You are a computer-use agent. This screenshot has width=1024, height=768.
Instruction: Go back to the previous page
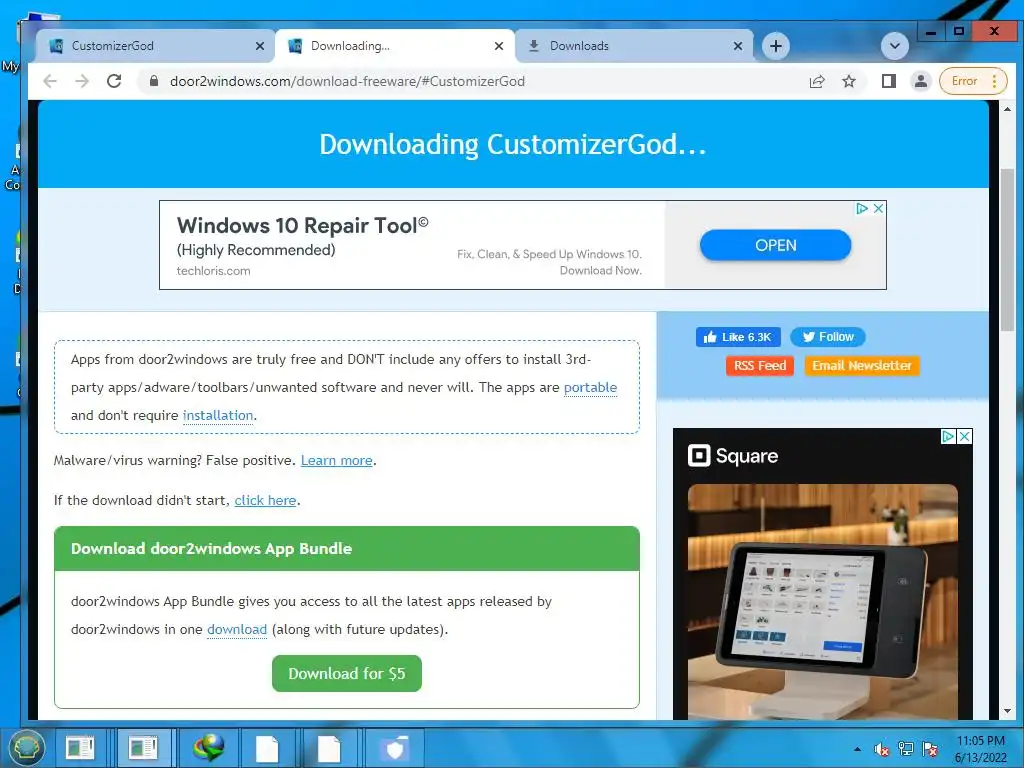tap(50, 81)
